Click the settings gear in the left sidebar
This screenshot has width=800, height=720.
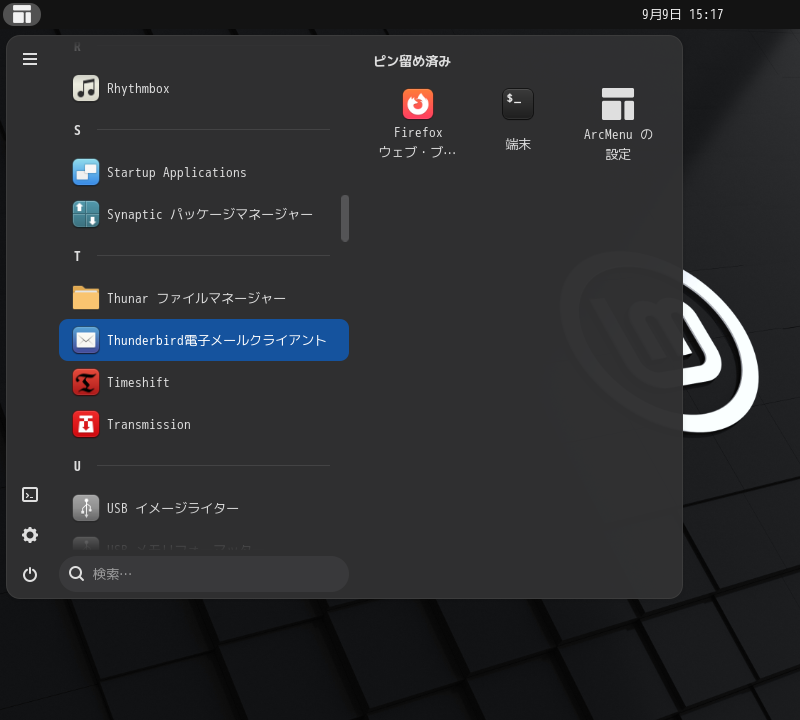coord(30,535)
